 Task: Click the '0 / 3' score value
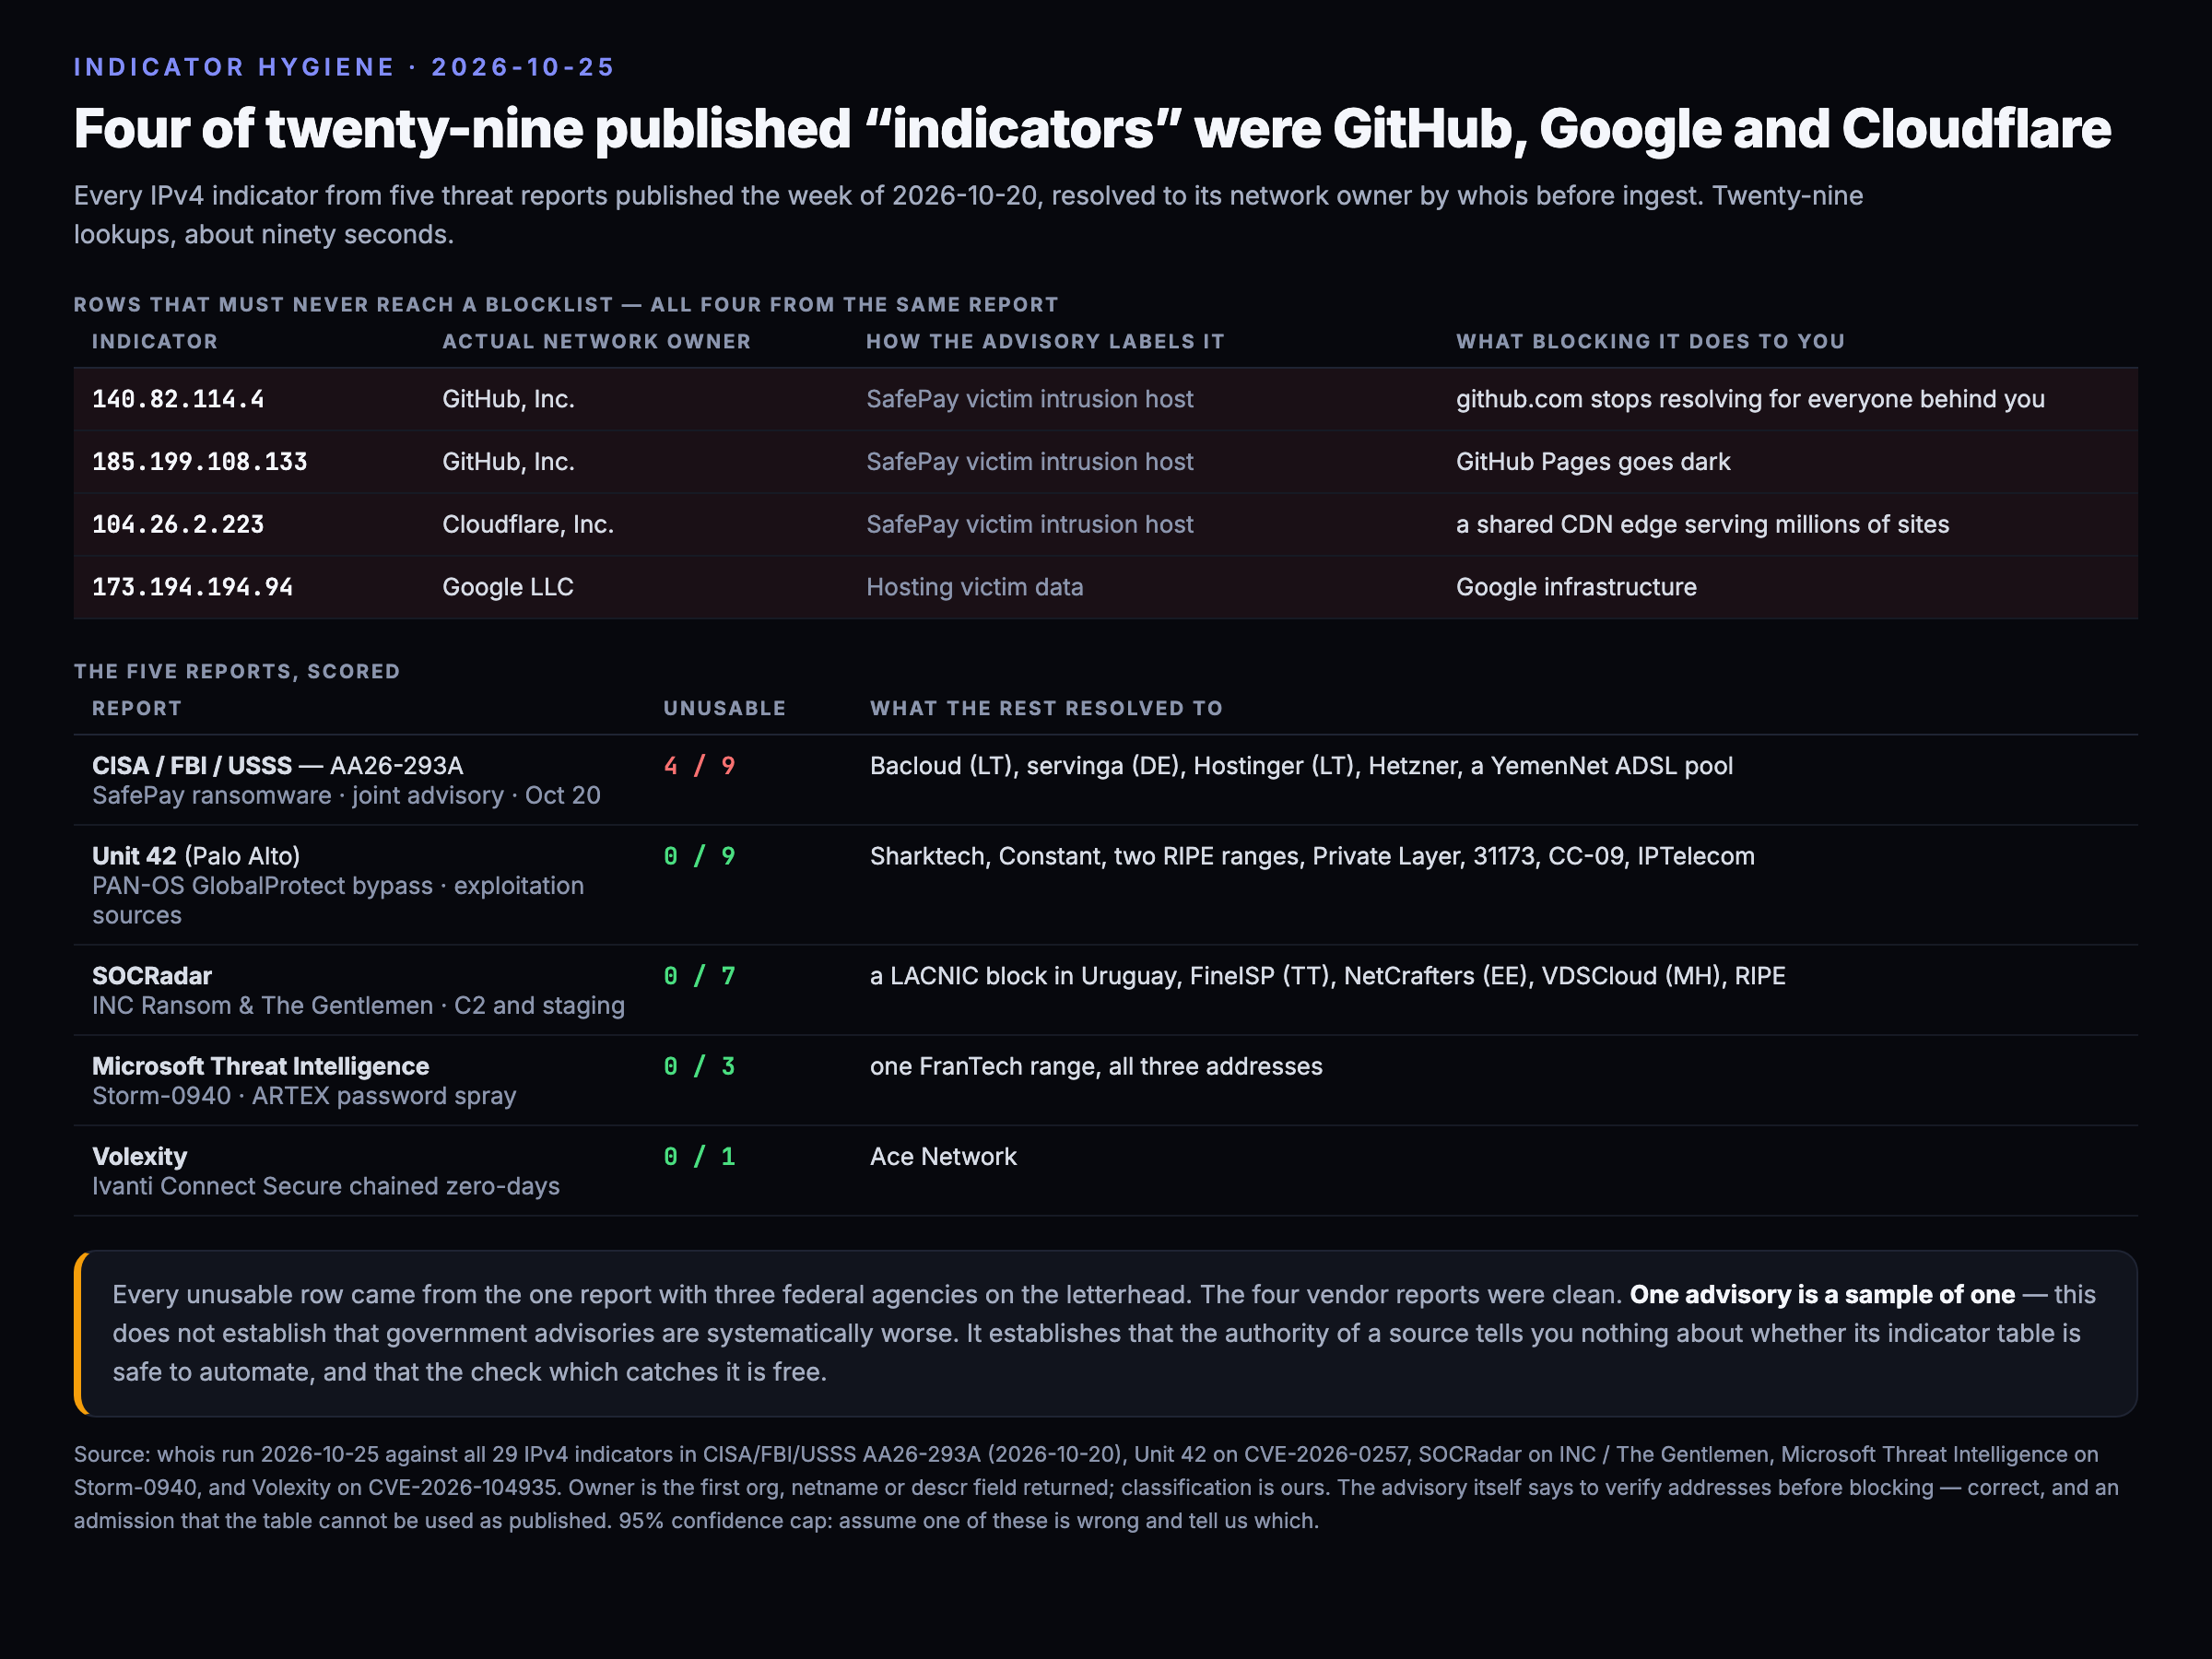(x=700, y=1066)
